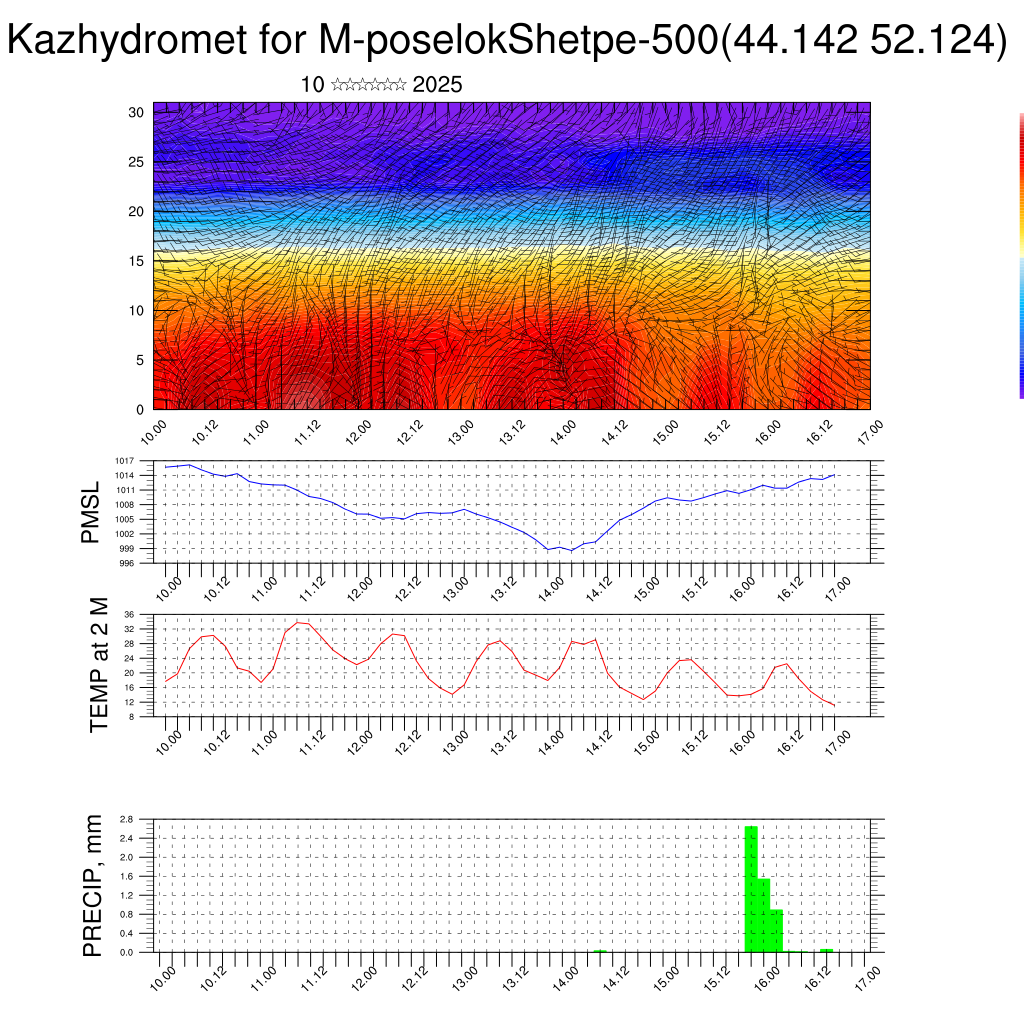Click the 0.0 precipitation tick label

pos(127,953)
